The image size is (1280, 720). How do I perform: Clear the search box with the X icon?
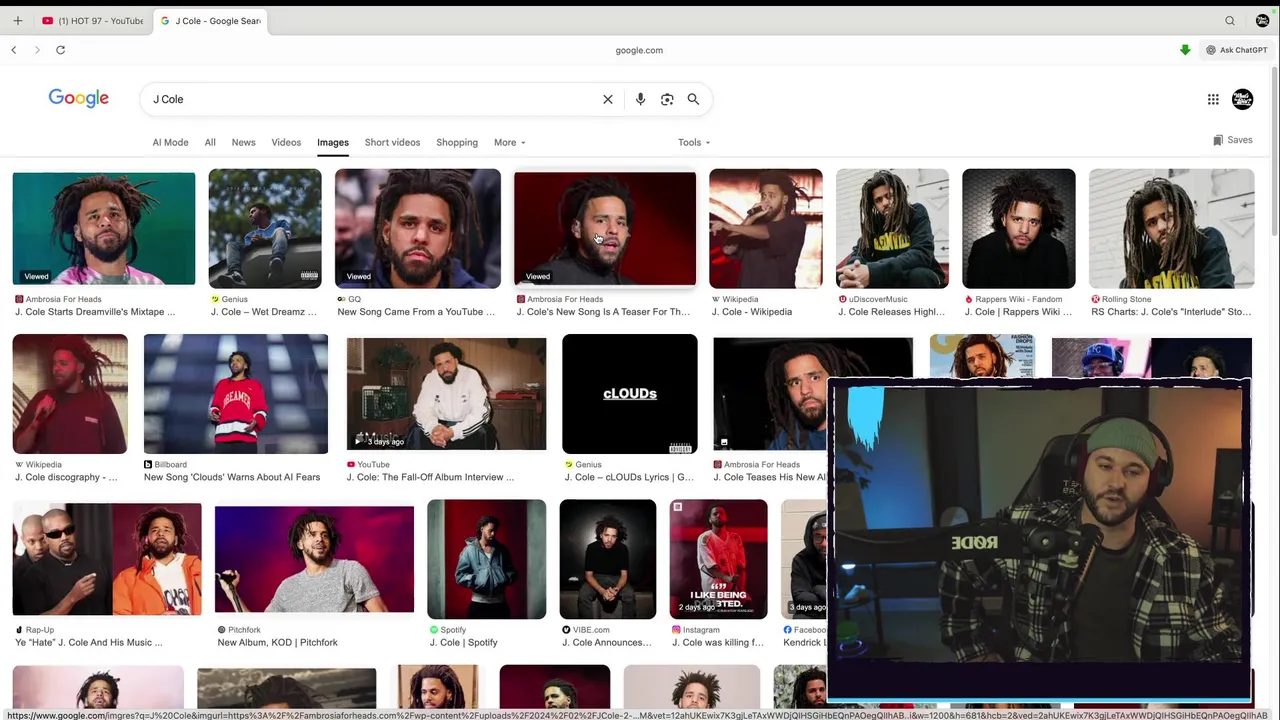click(x=607, y=99)
